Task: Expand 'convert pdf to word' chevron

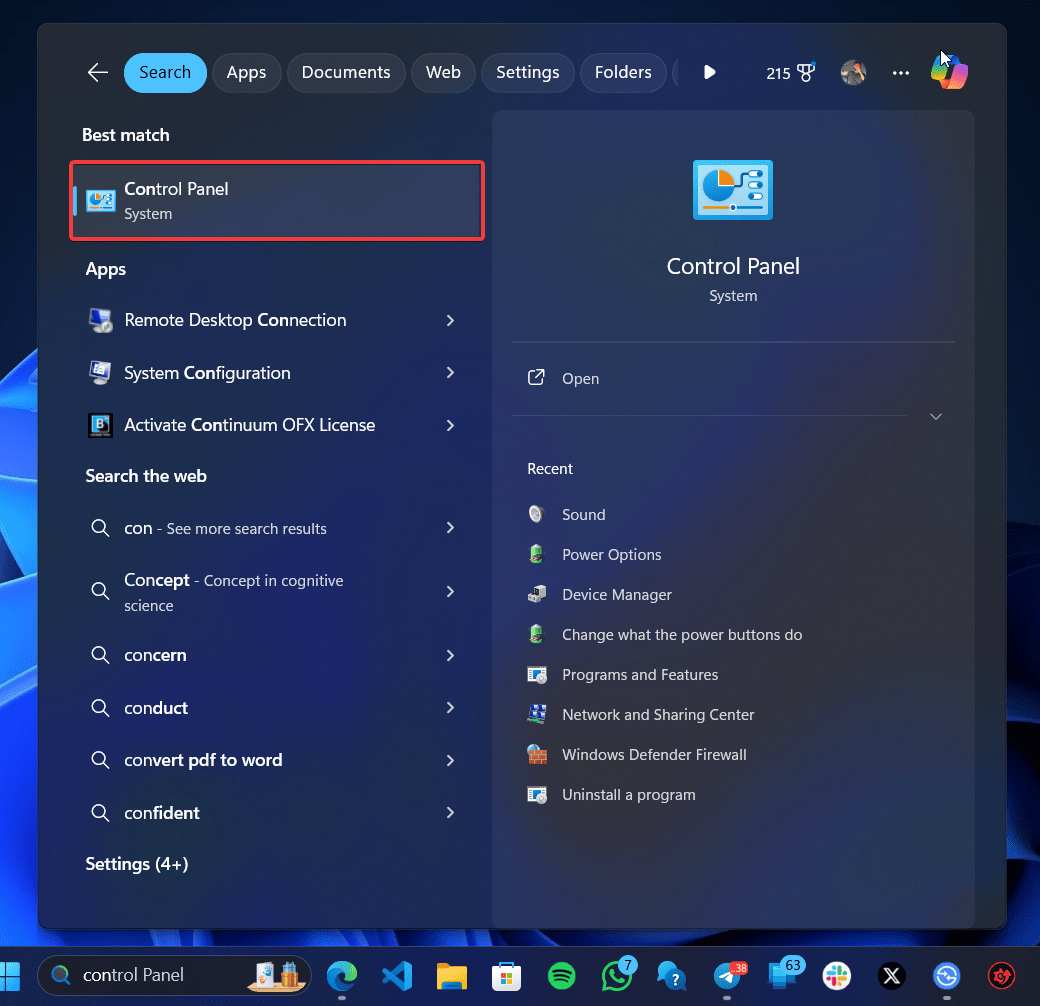Action: tap(450, 760)
